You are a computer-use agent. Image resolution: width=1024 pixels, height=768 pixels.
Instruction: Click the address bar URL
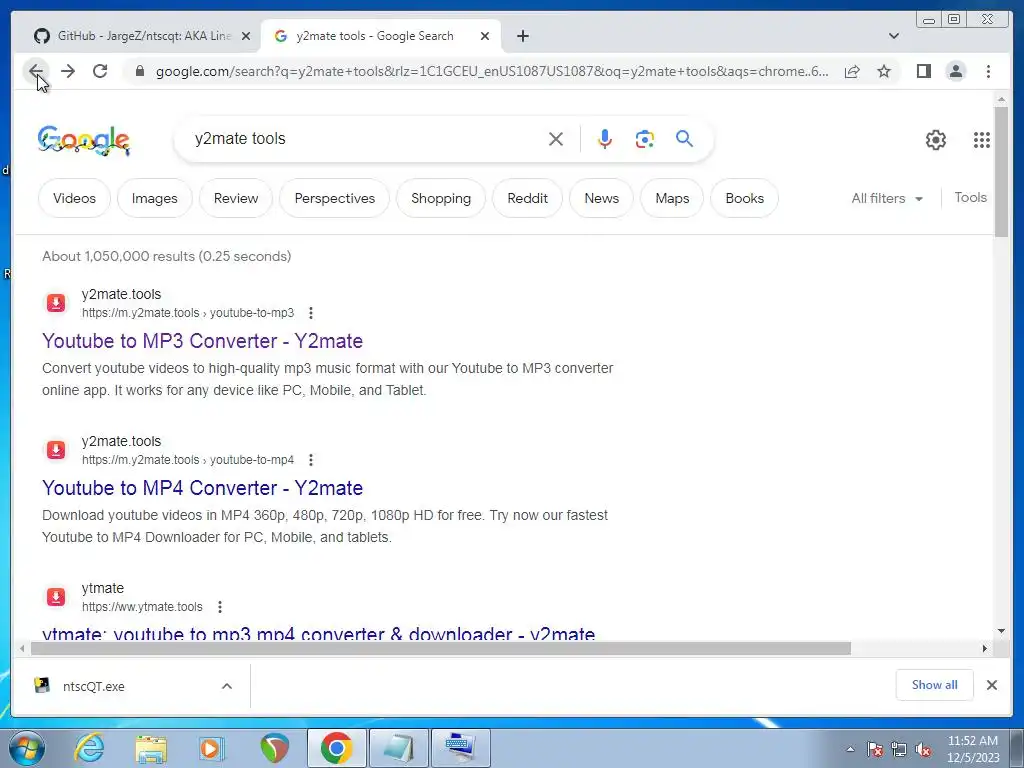point(492,71)
